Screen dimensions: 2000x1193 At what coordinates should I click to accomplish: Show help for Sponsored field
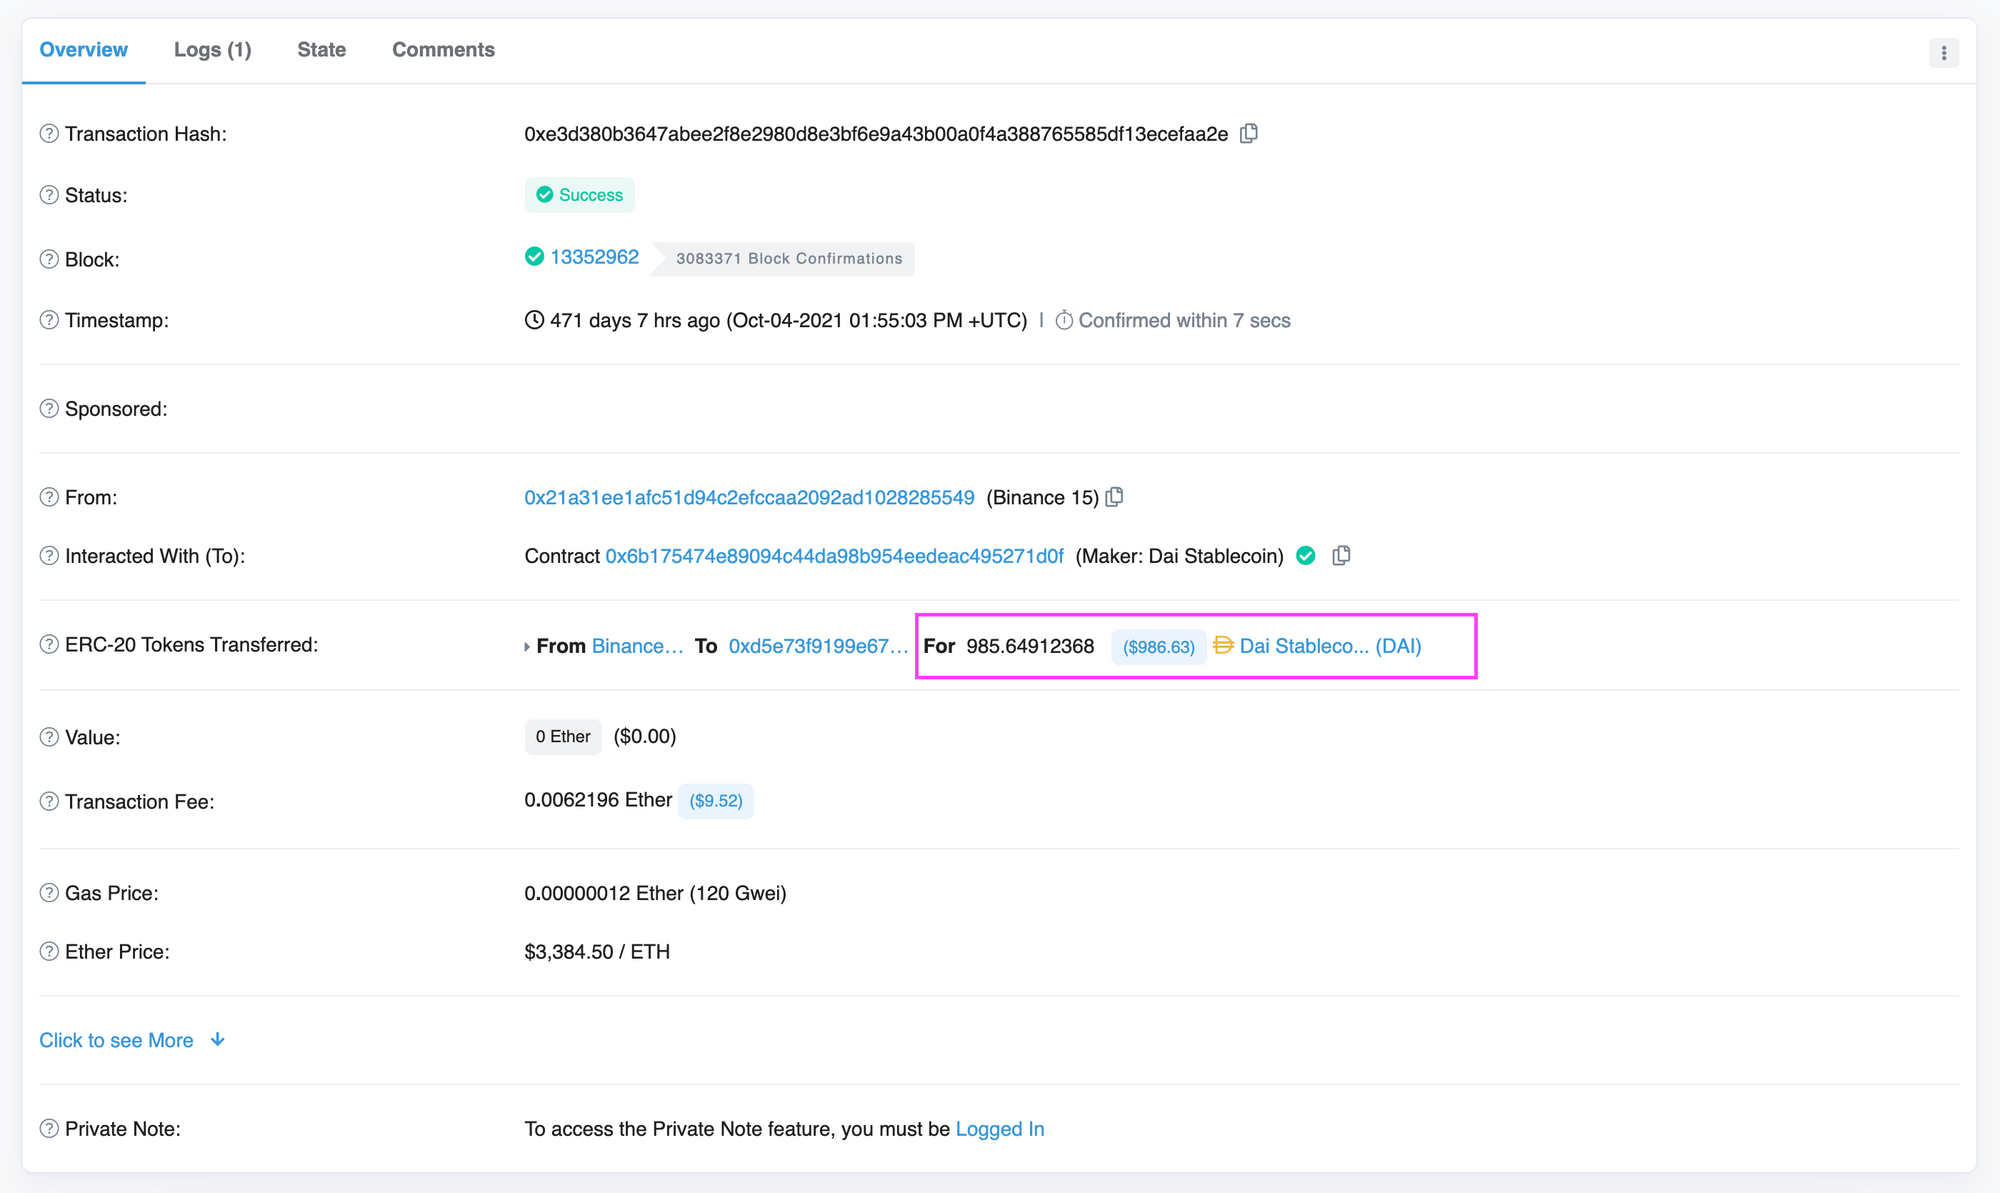[49, 408]
